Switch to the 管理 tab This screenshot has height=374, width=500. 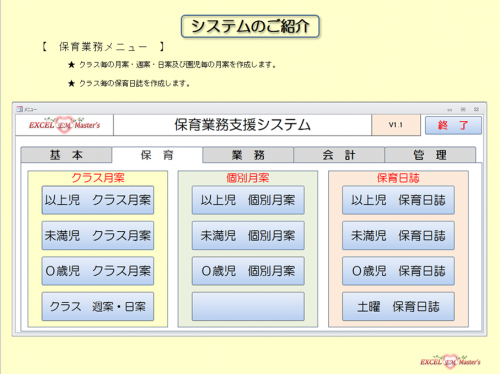[430, 155]
